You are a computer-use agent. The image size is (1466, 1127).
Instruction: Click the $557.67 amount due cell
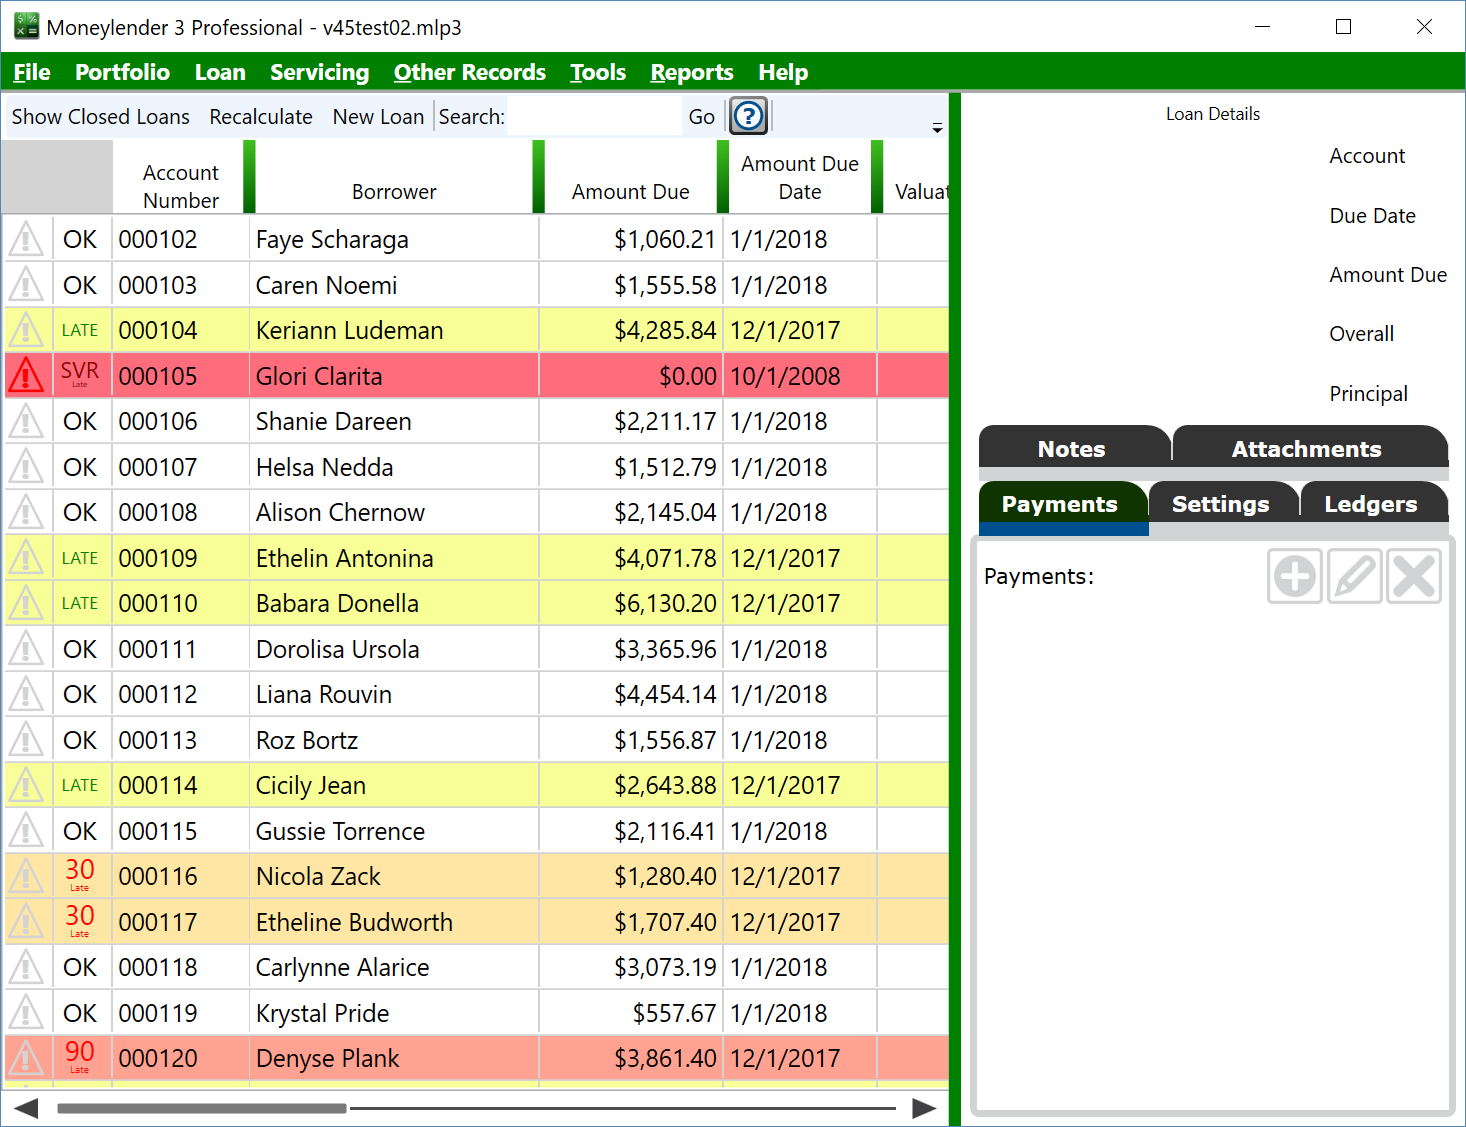pyautogui.click(x=631, y=1013)
